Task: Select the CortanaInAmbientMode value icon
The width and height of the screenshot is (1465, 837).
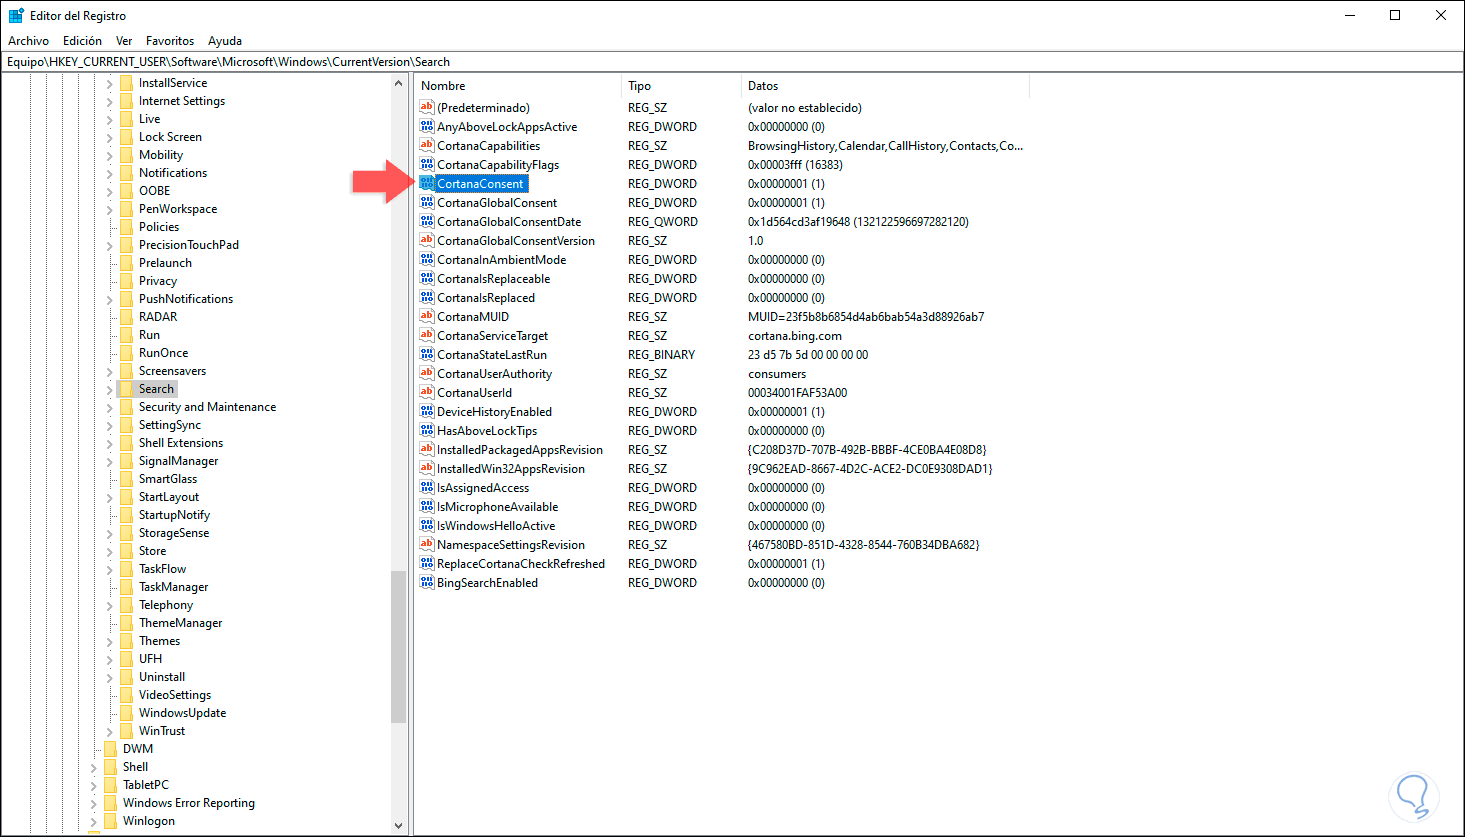Action: 427,260
